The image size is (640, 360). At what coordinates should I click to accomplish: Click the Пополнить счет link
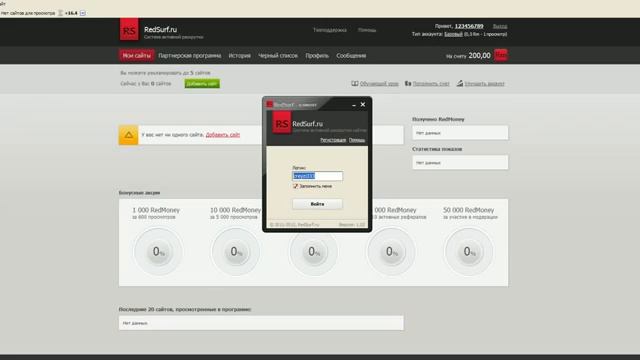coord(431,84)
